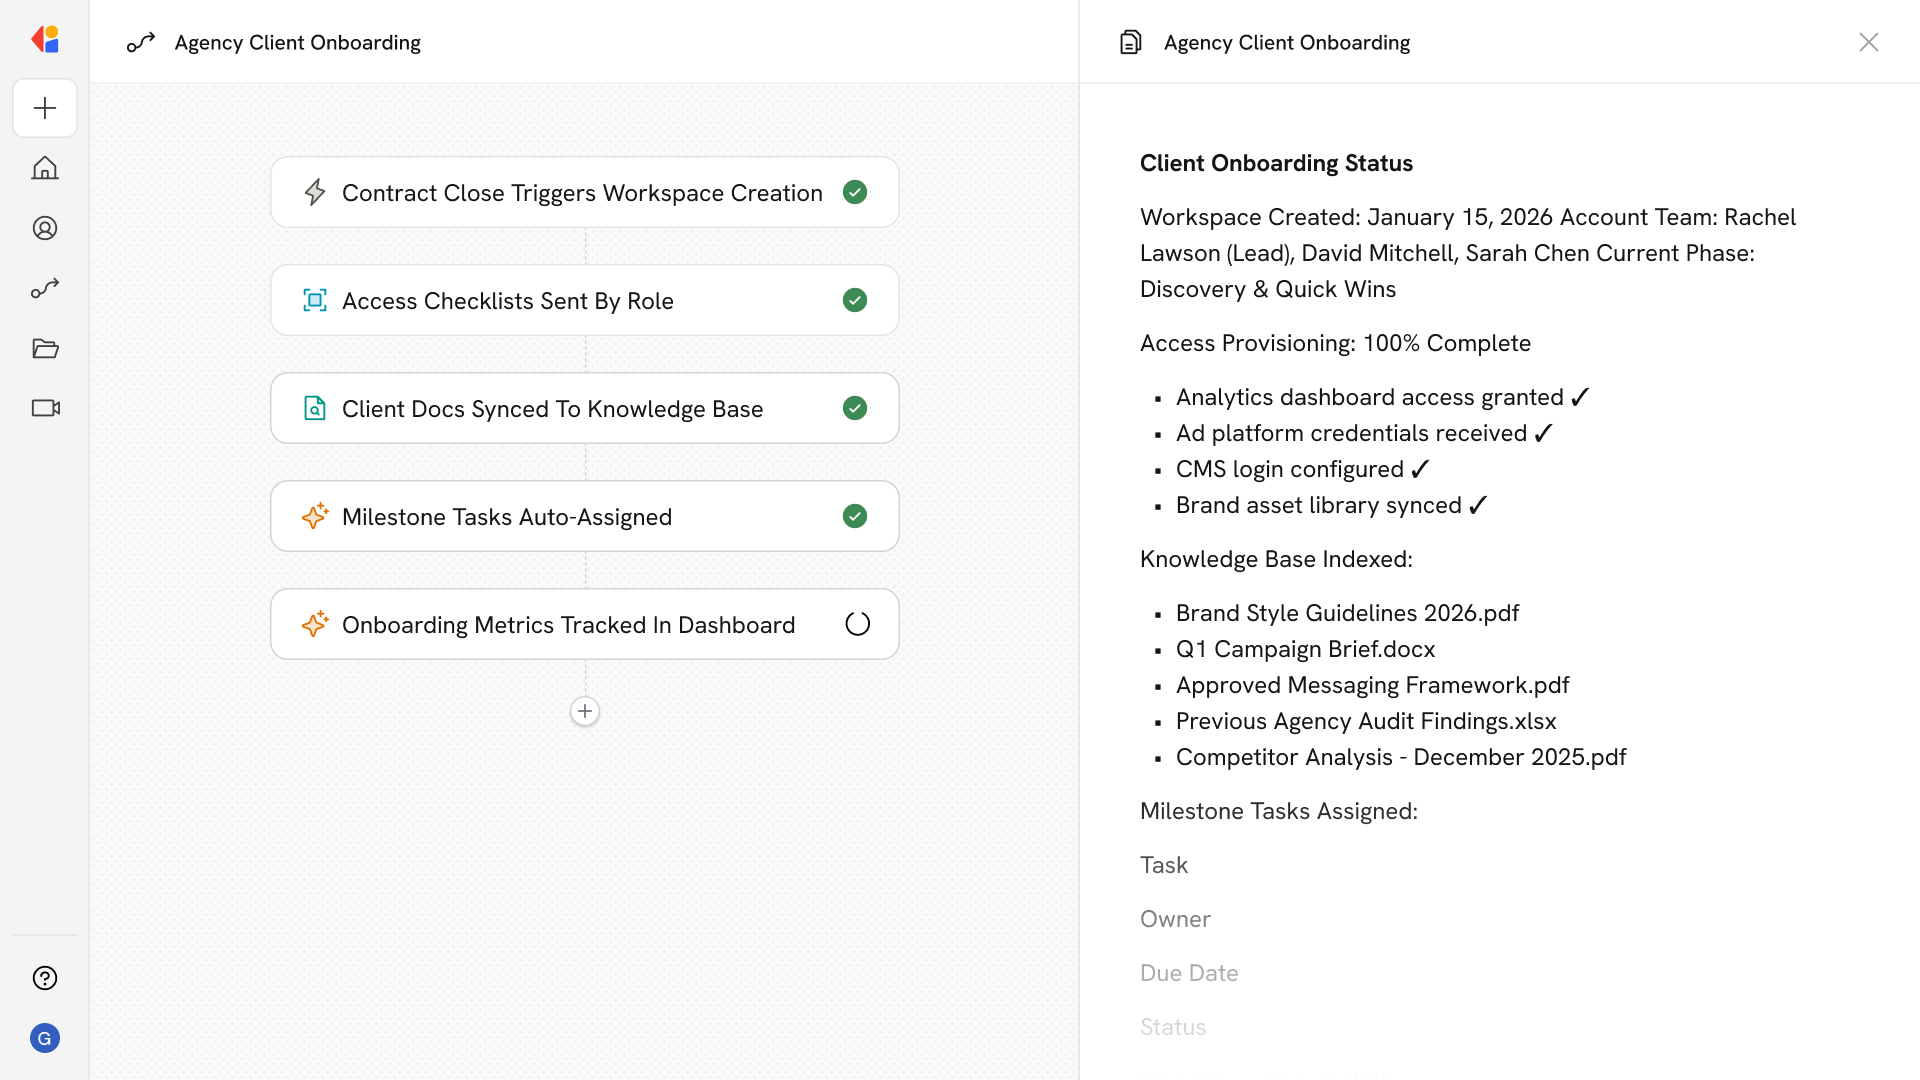Click the plus button in sidebar
The image size is (1920, 1080).
(45, 108)
